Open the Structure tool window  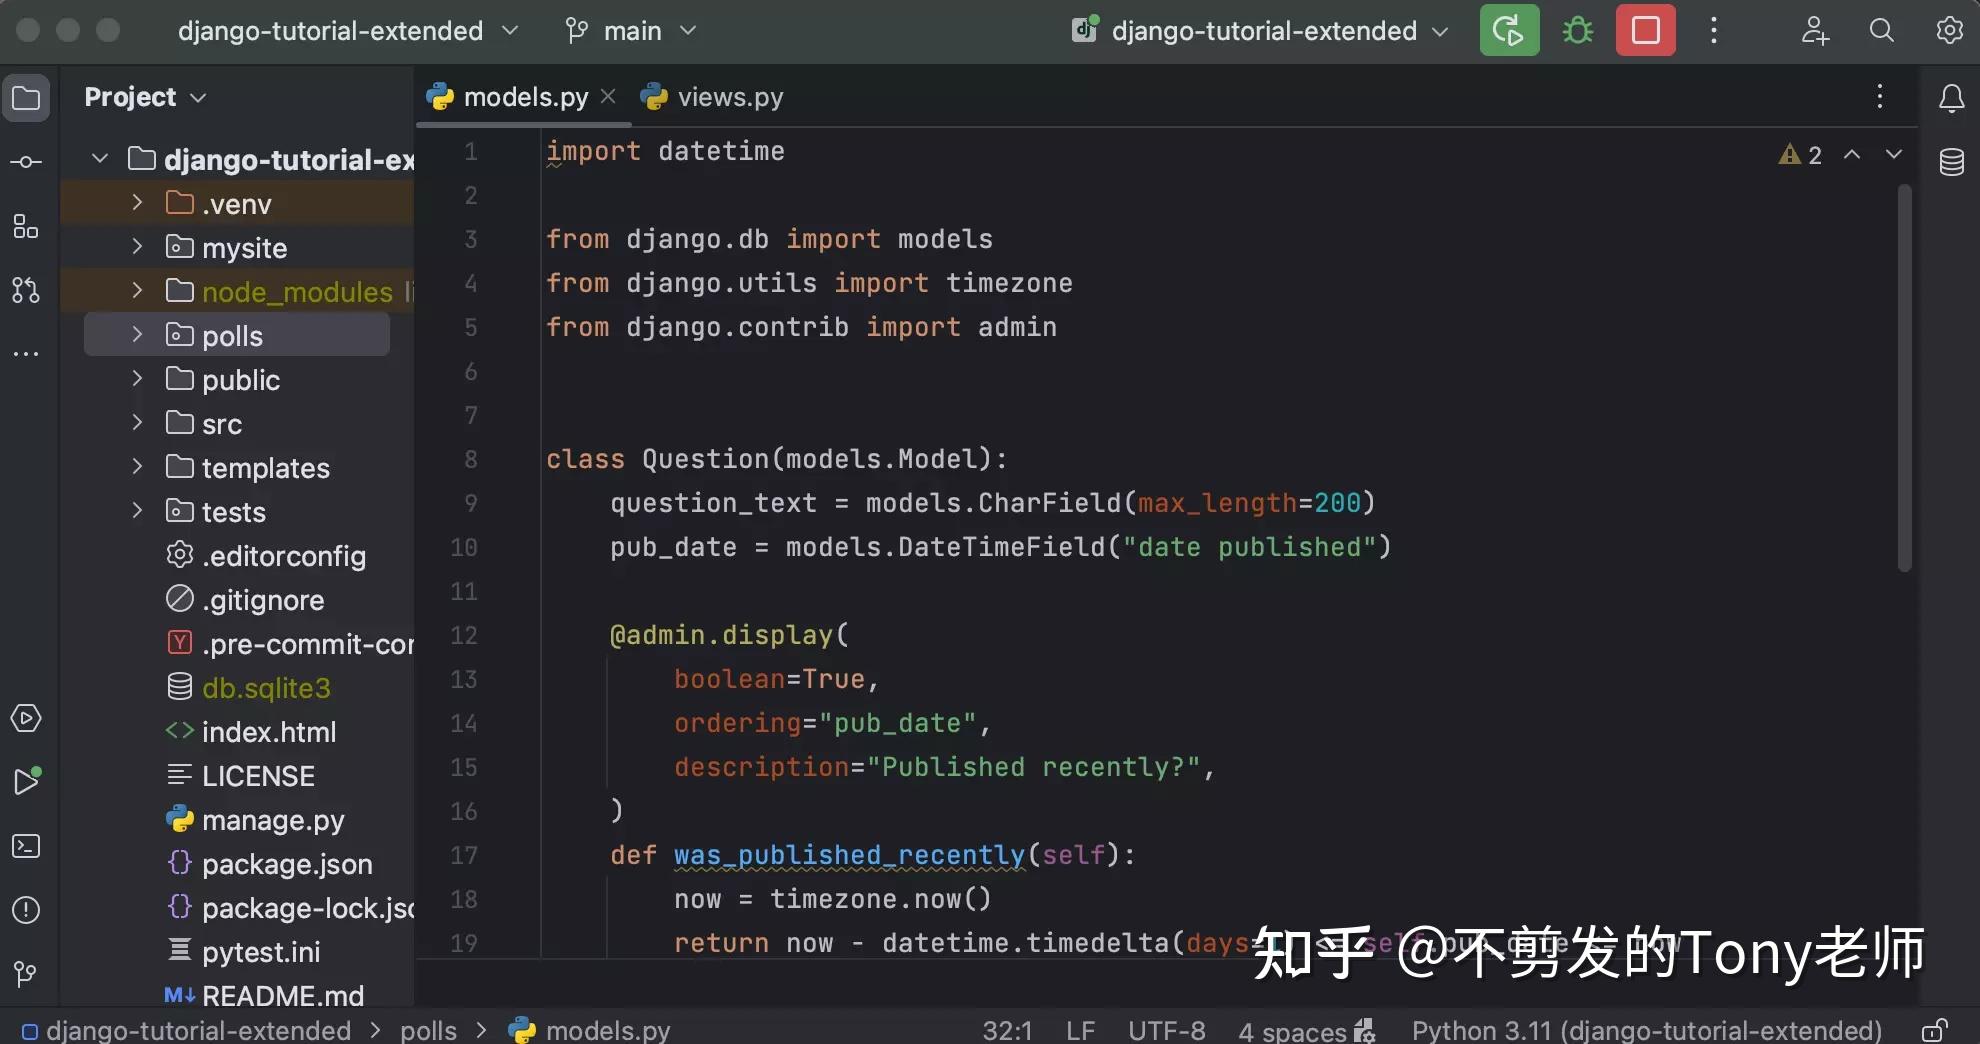pyautogui.click(x=25, y=225)
